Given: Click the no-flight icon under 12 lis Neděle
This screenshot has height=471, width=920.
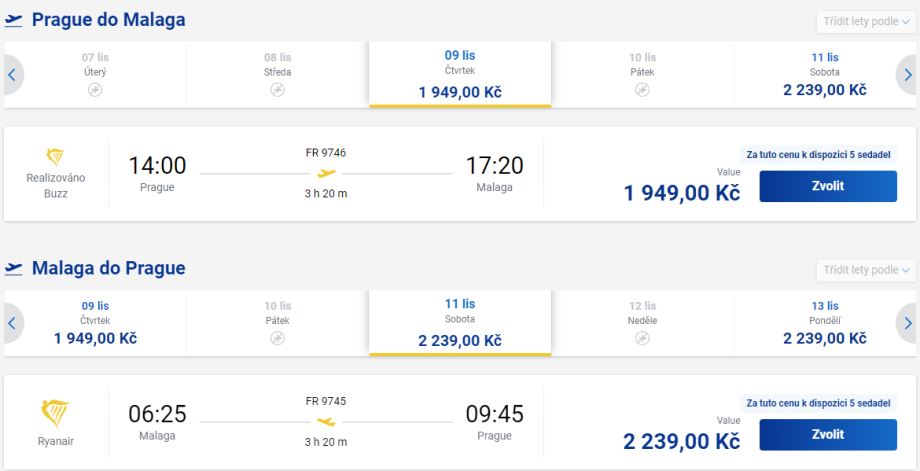Looking at the screenshot, I should (643, 338).
